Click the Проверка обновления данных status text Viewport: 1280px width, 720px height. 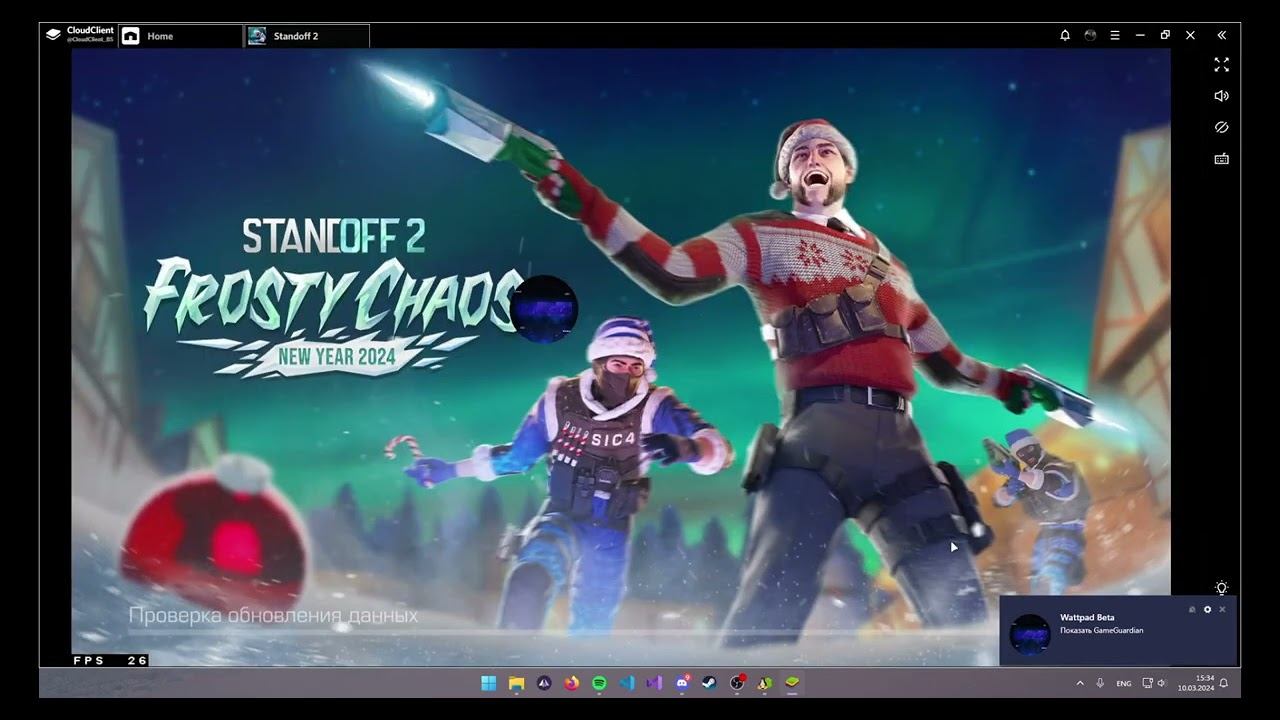pyautogui.click(x=273, y=616)
